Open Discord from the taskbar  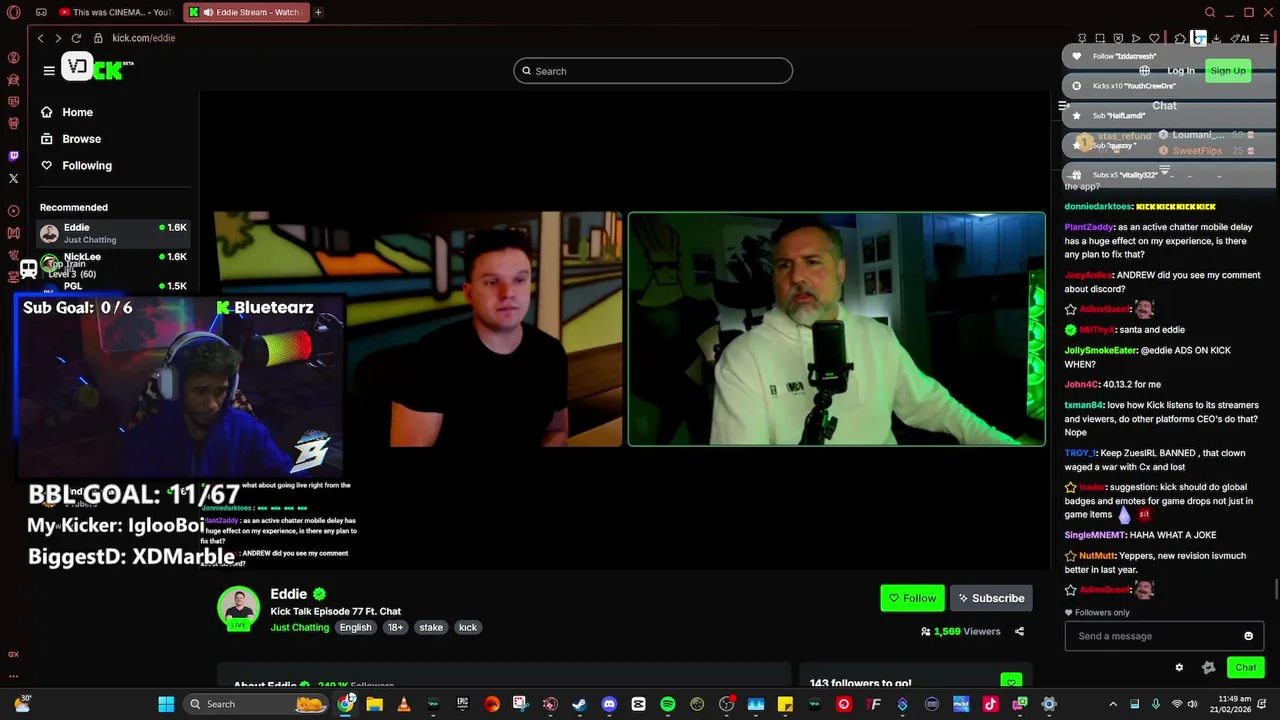pyautogui.click(x=609, y=704)
